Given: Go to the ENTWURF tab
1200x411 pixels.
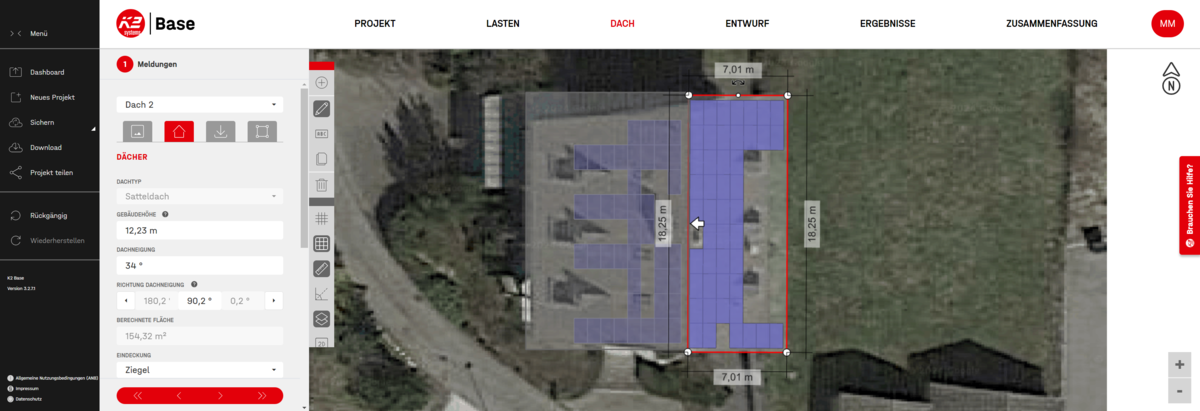Looking at the screenshot, I should [746, 23].
